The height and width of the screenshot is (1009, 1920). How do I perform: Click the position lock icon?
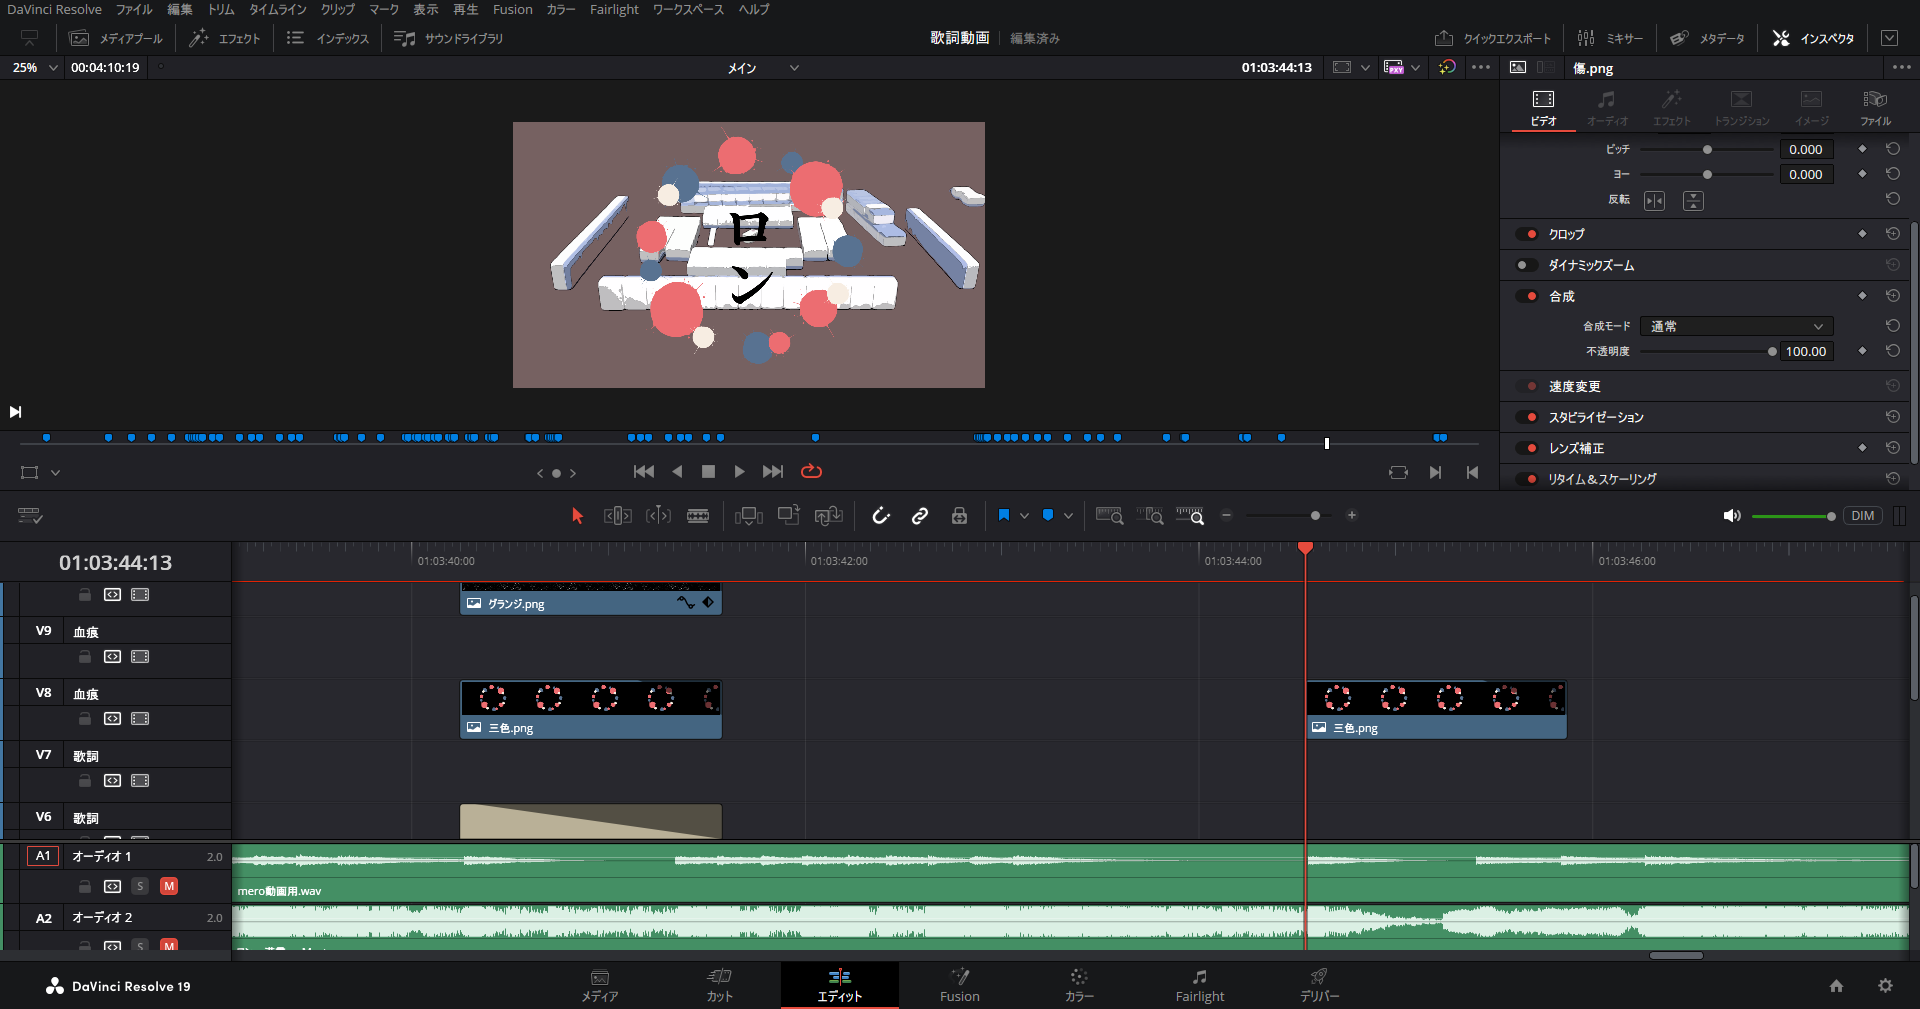pos(959,516)
